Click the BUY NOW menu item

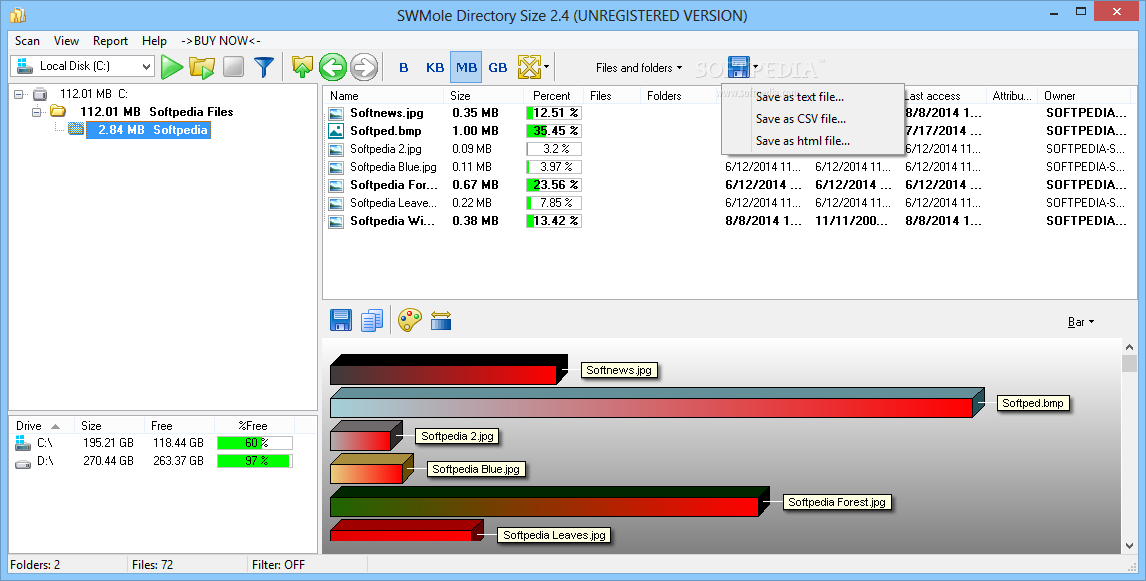(x=221, y=41)
